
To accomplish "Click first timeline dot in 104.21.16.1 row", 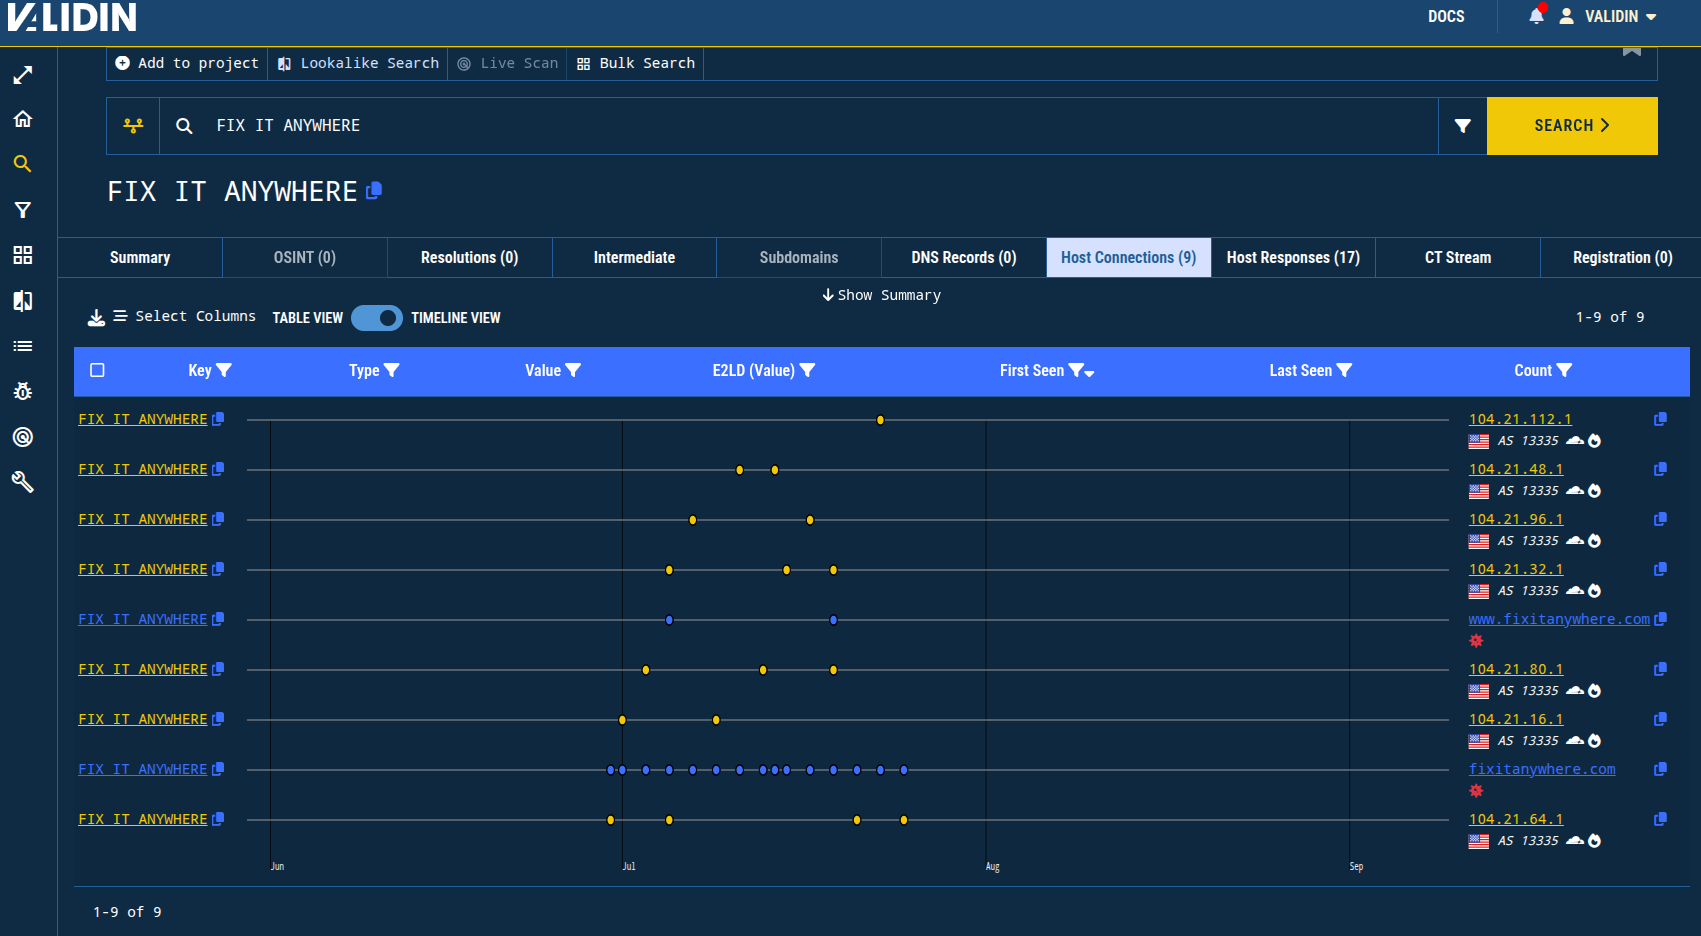I will (x=622, y=720).
